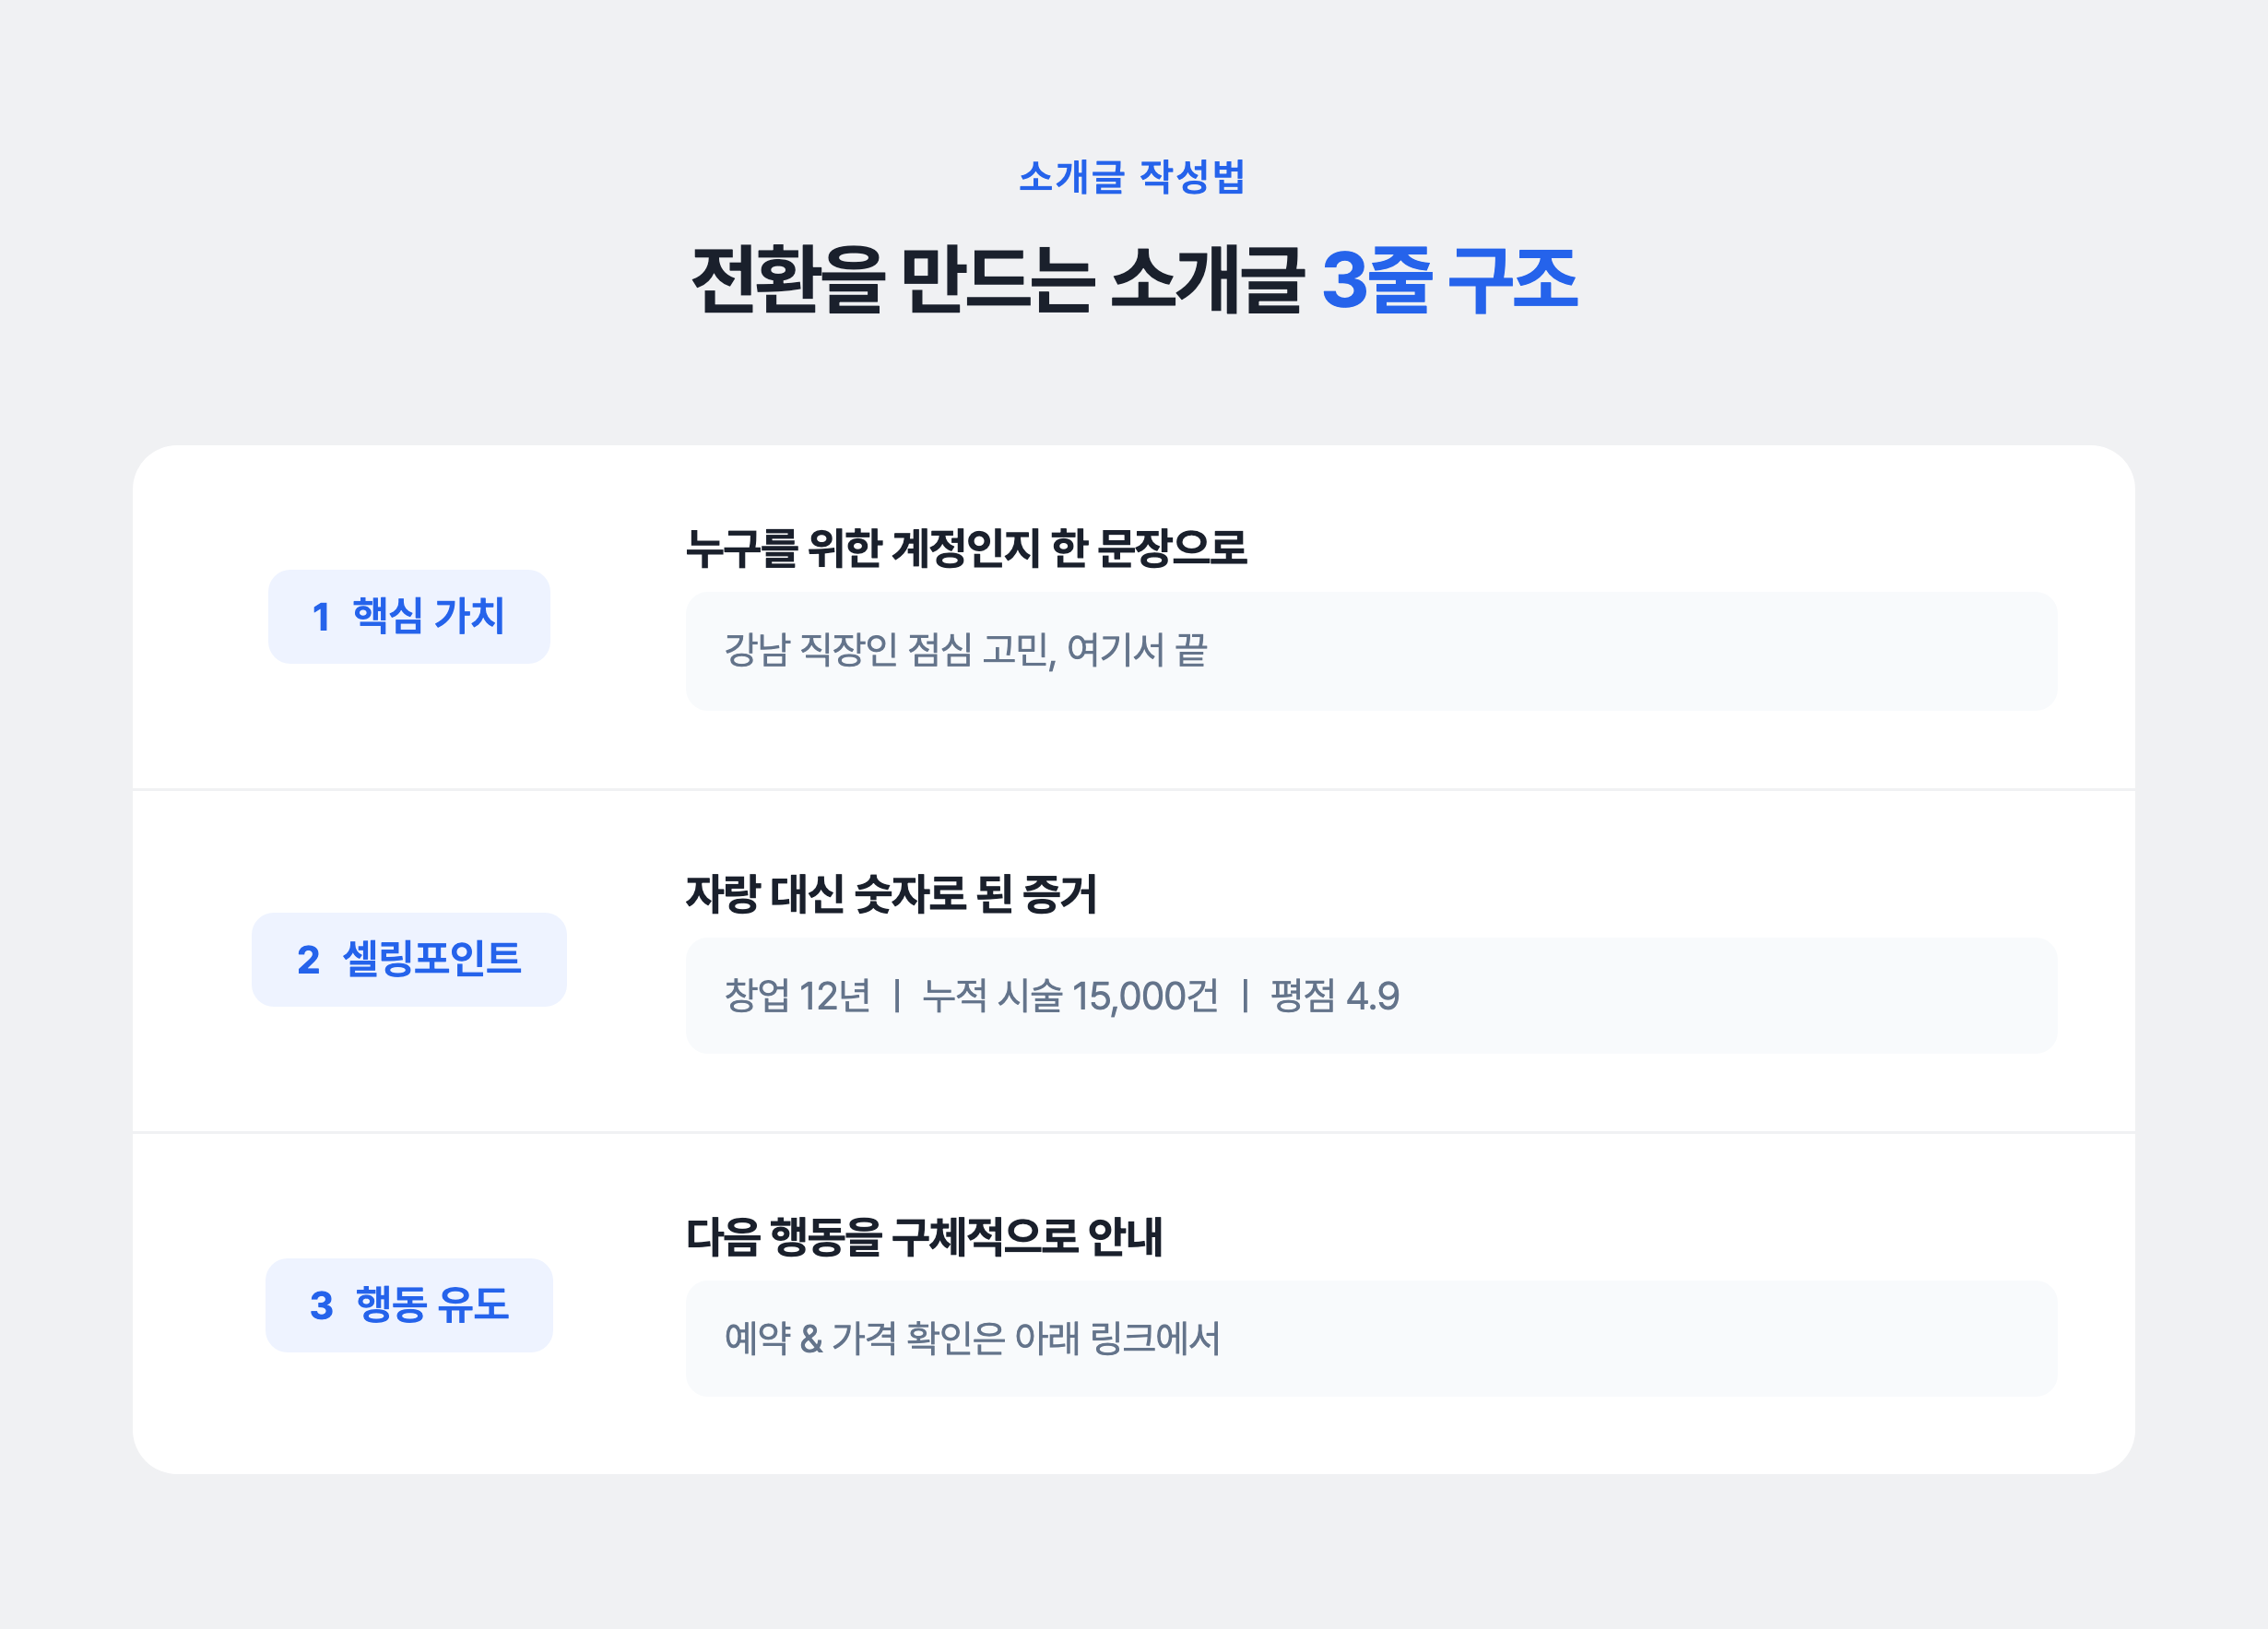Click the '예약 & 가격 확인은 아래 링크에서' example text

[972, 1339]
